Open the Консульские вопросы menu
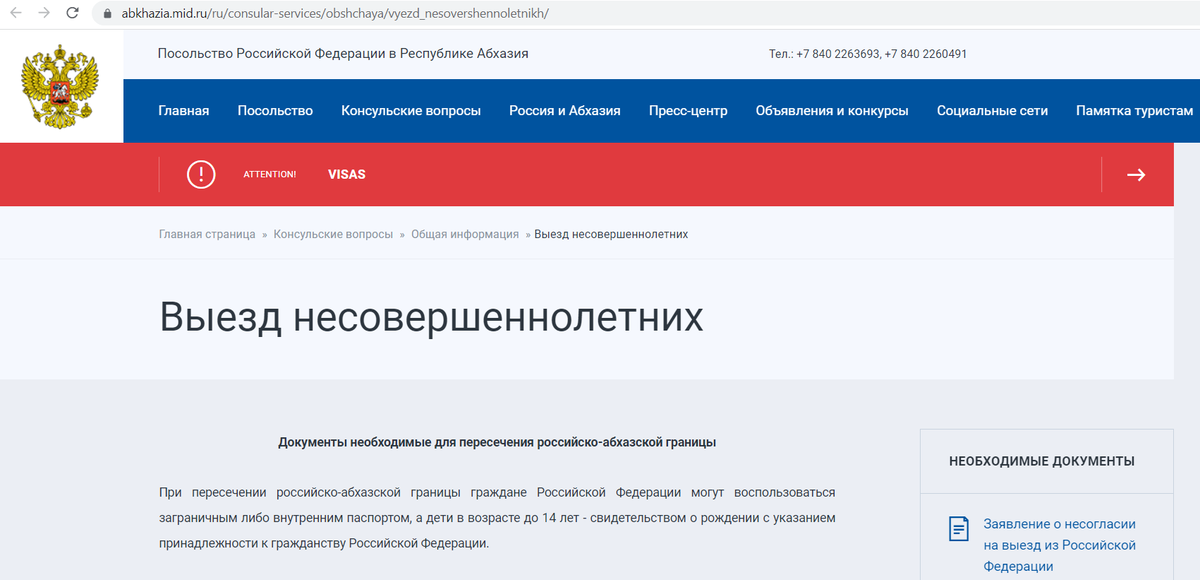The image size is (1200, 580). pos(411,111)
